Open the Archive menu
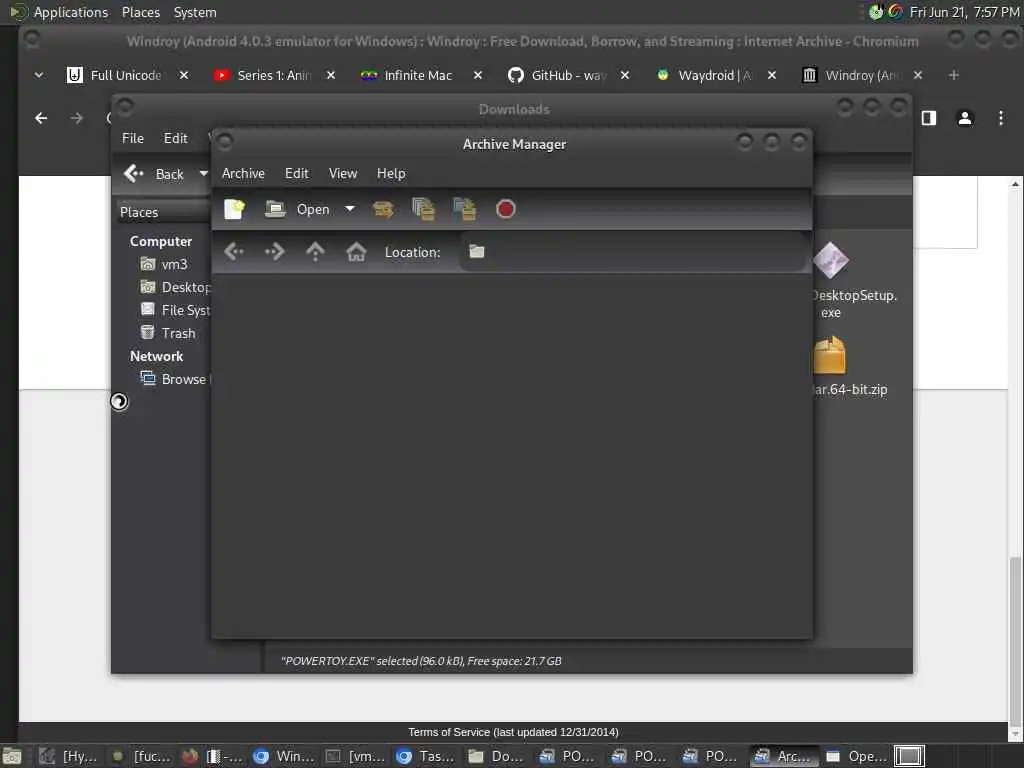Screen dimensions: 1024x768 click(x=243, y=173)
